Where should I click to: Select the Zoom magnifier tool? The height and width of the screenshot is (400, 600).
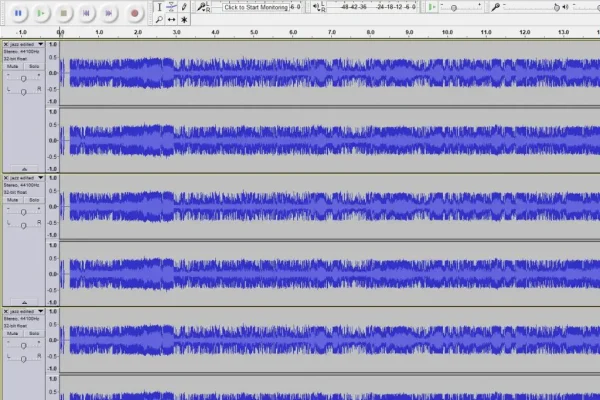(160, 20)
